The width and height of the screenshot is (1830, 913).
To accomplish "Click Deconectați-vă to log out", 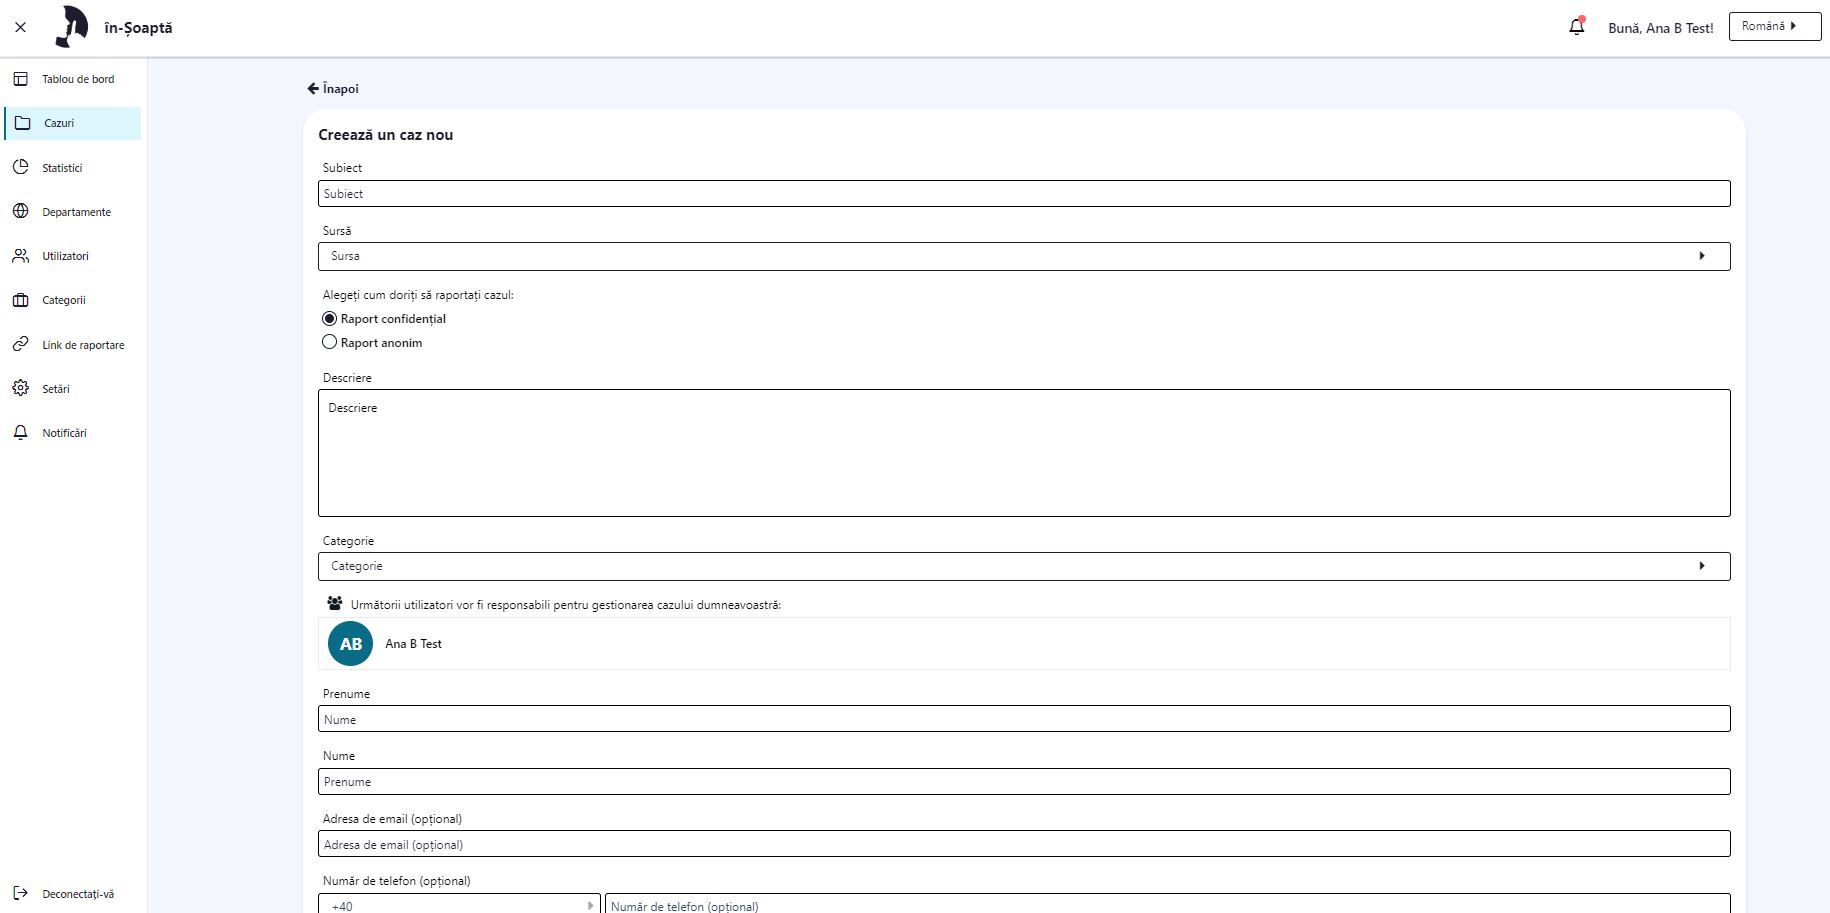I will pyautogui.click(x=77, y=894).
